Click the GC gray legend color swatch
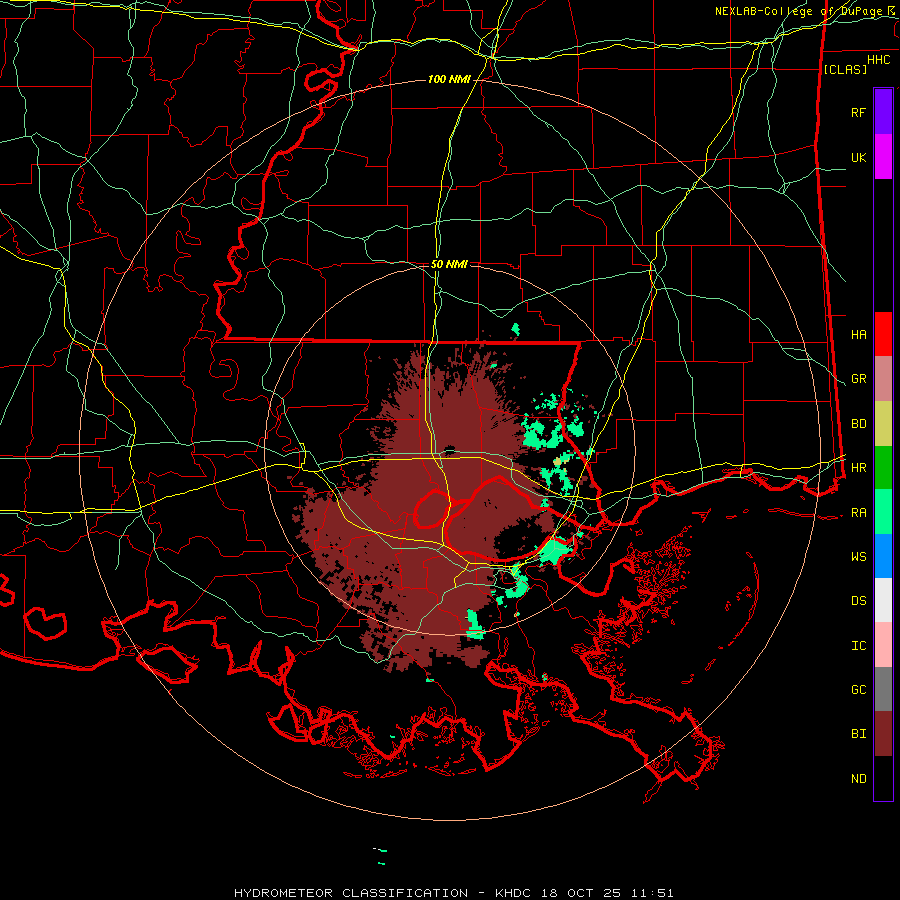This screenshot has height=900, width=900. coord(883,689)
